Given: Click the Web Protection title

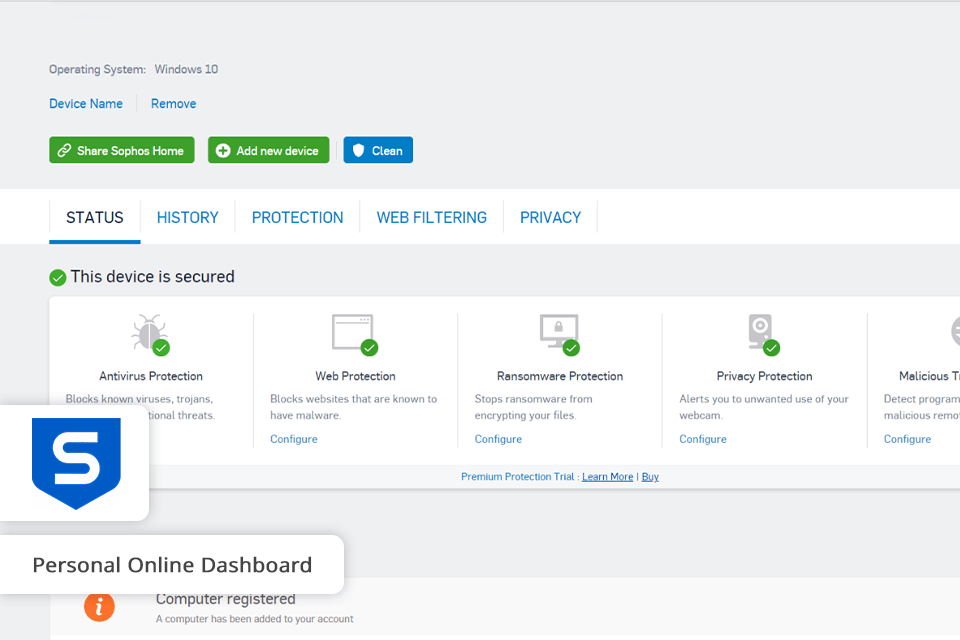Looking at the screenshot, I should pyautogui.click(x=355, y=376).
